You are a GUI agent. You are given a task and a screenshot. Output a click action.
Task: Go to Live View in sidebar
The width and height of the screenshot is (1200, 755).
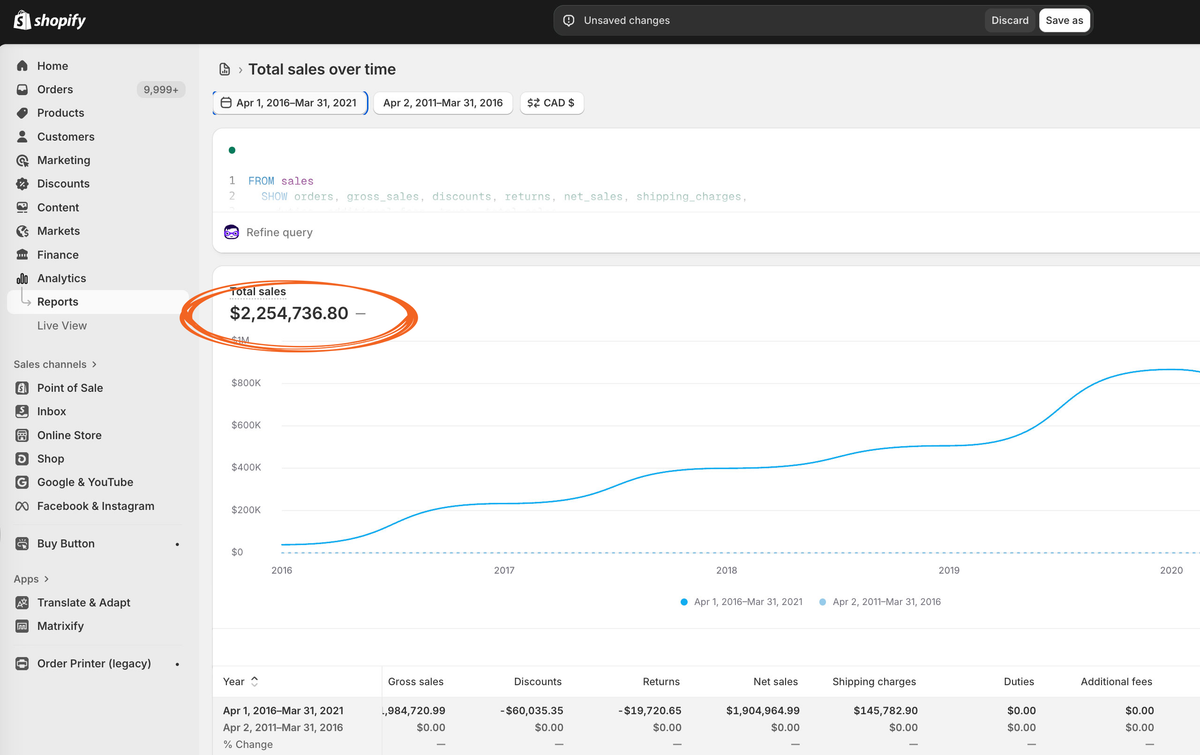[x=62, y=325]
